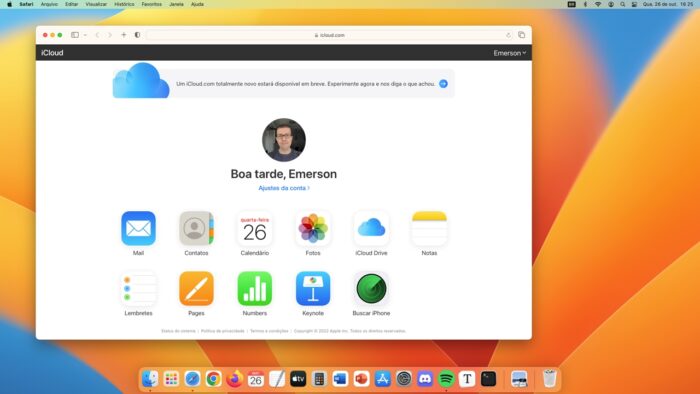Expand the Emerson account dropdown

509,53
